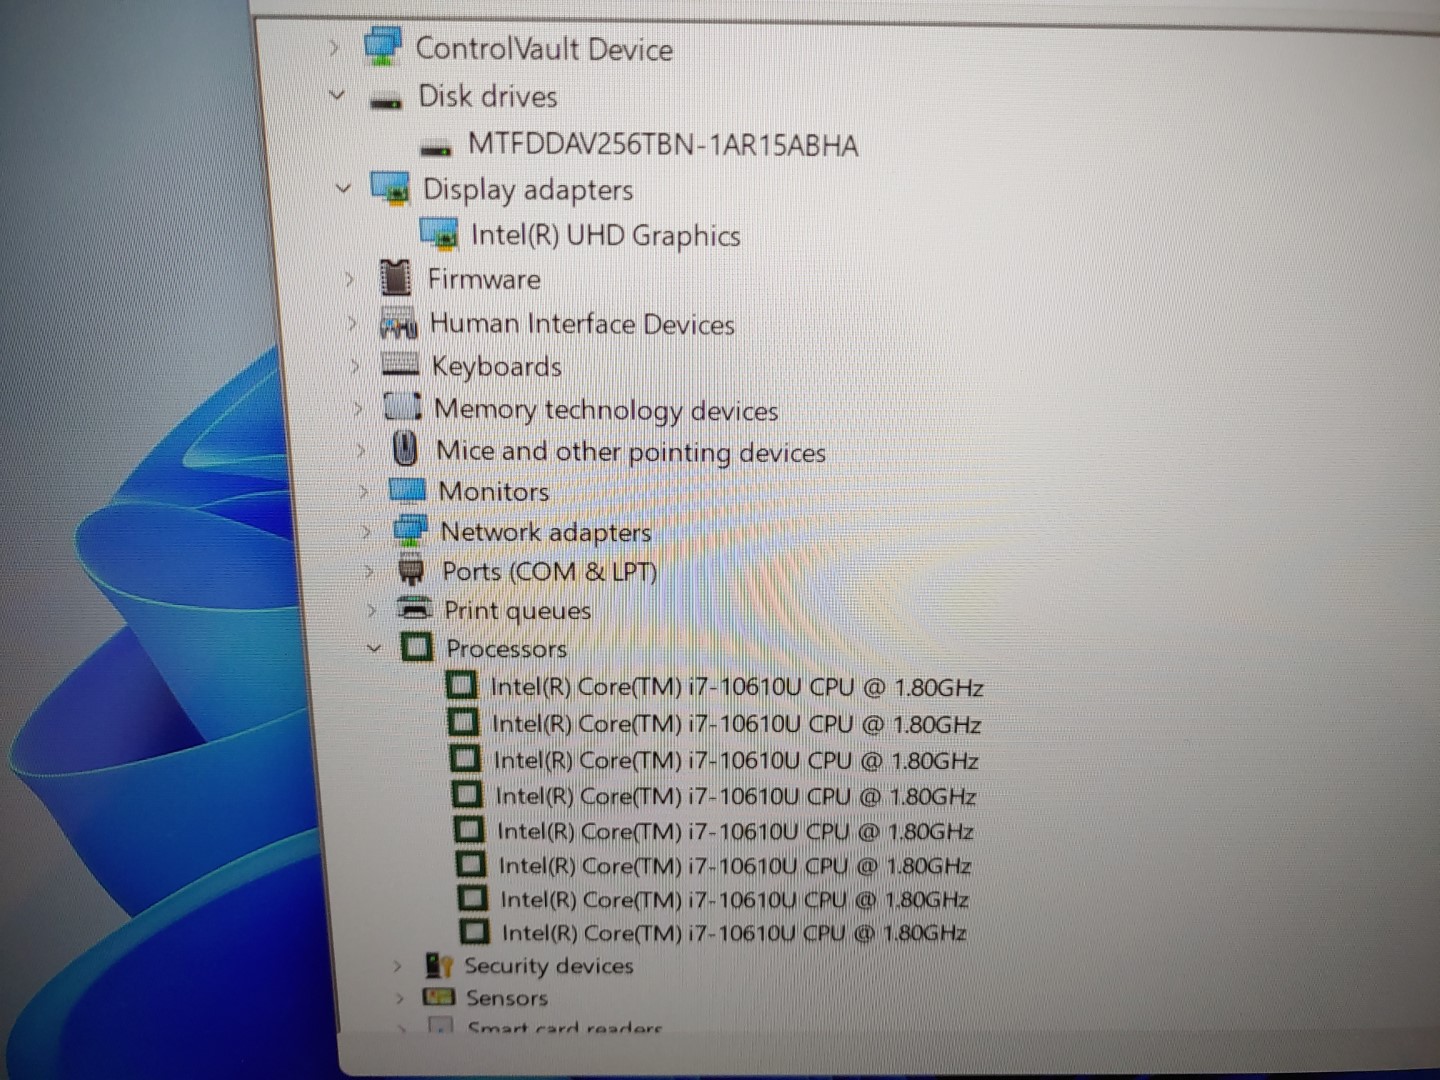Expand the Print queues node
Screen dimensions: 1440x1080
(x=372, y=609)
